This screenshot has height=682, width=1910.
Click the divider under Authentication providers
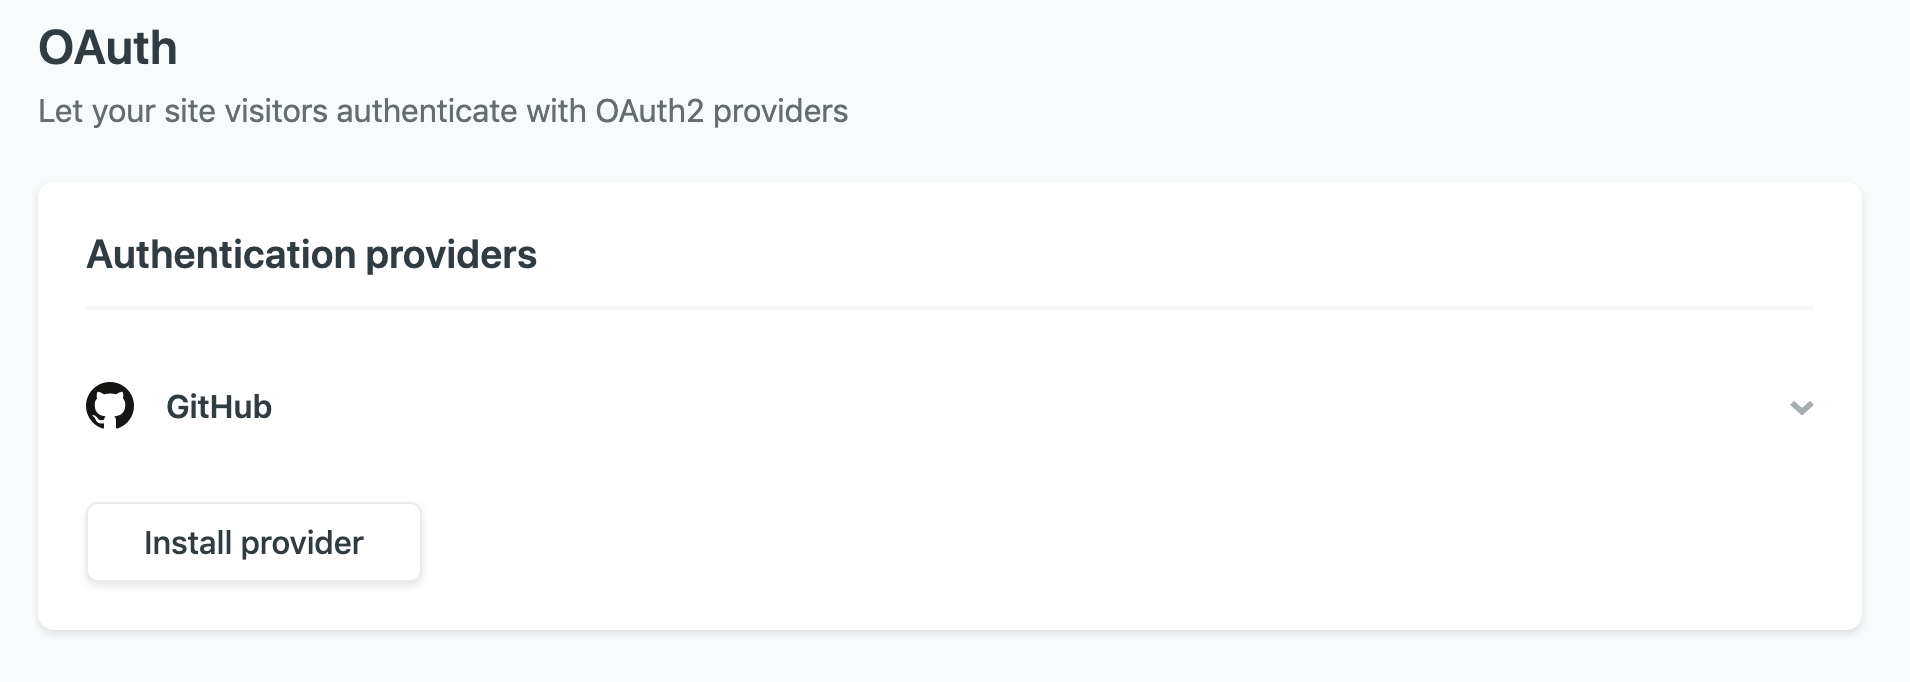[950, 308]
